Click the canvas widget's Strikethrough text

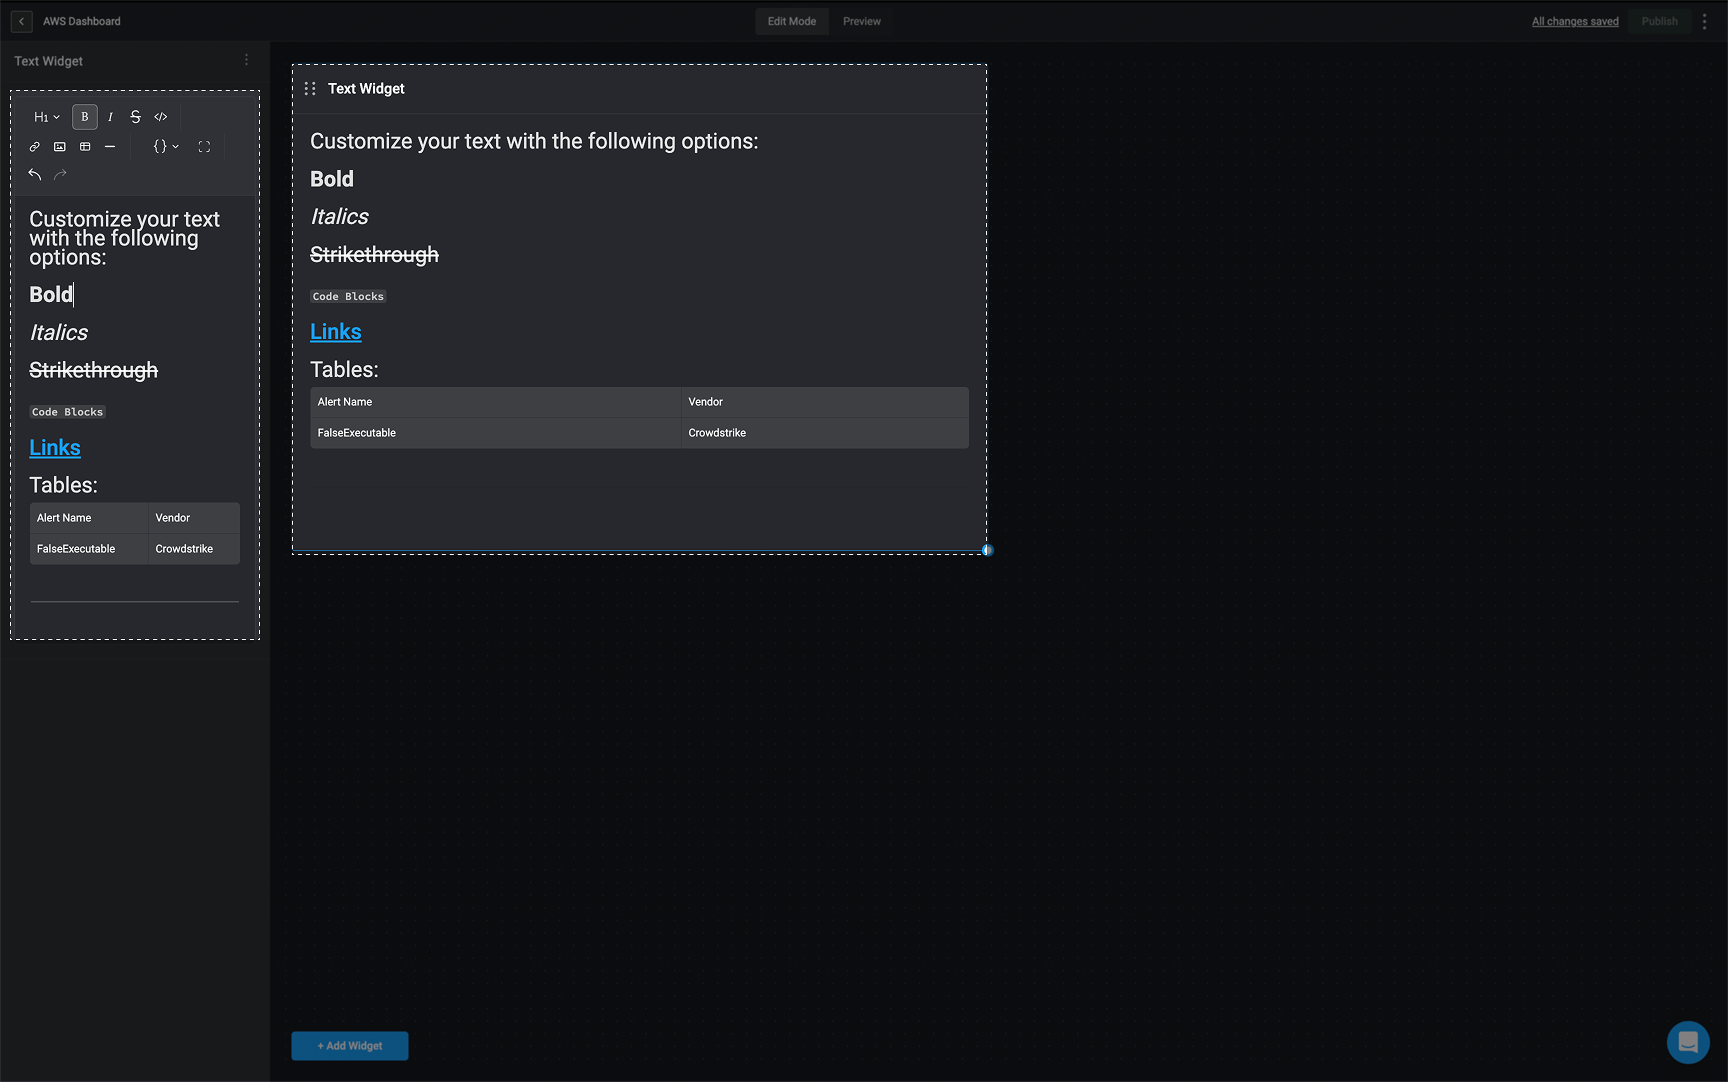[375, 255]
